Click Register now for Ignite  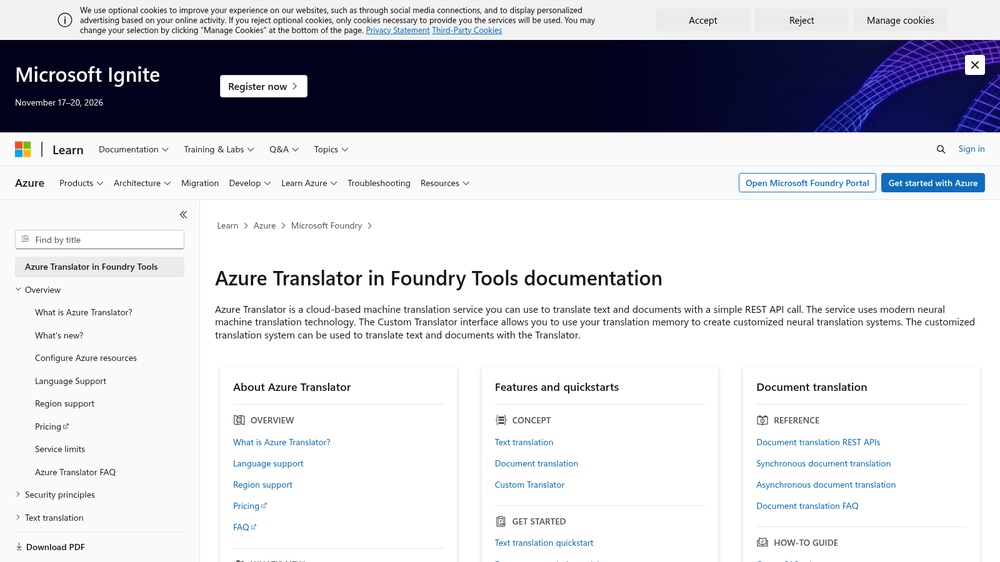pyautogui.click(x=263, y=86)
